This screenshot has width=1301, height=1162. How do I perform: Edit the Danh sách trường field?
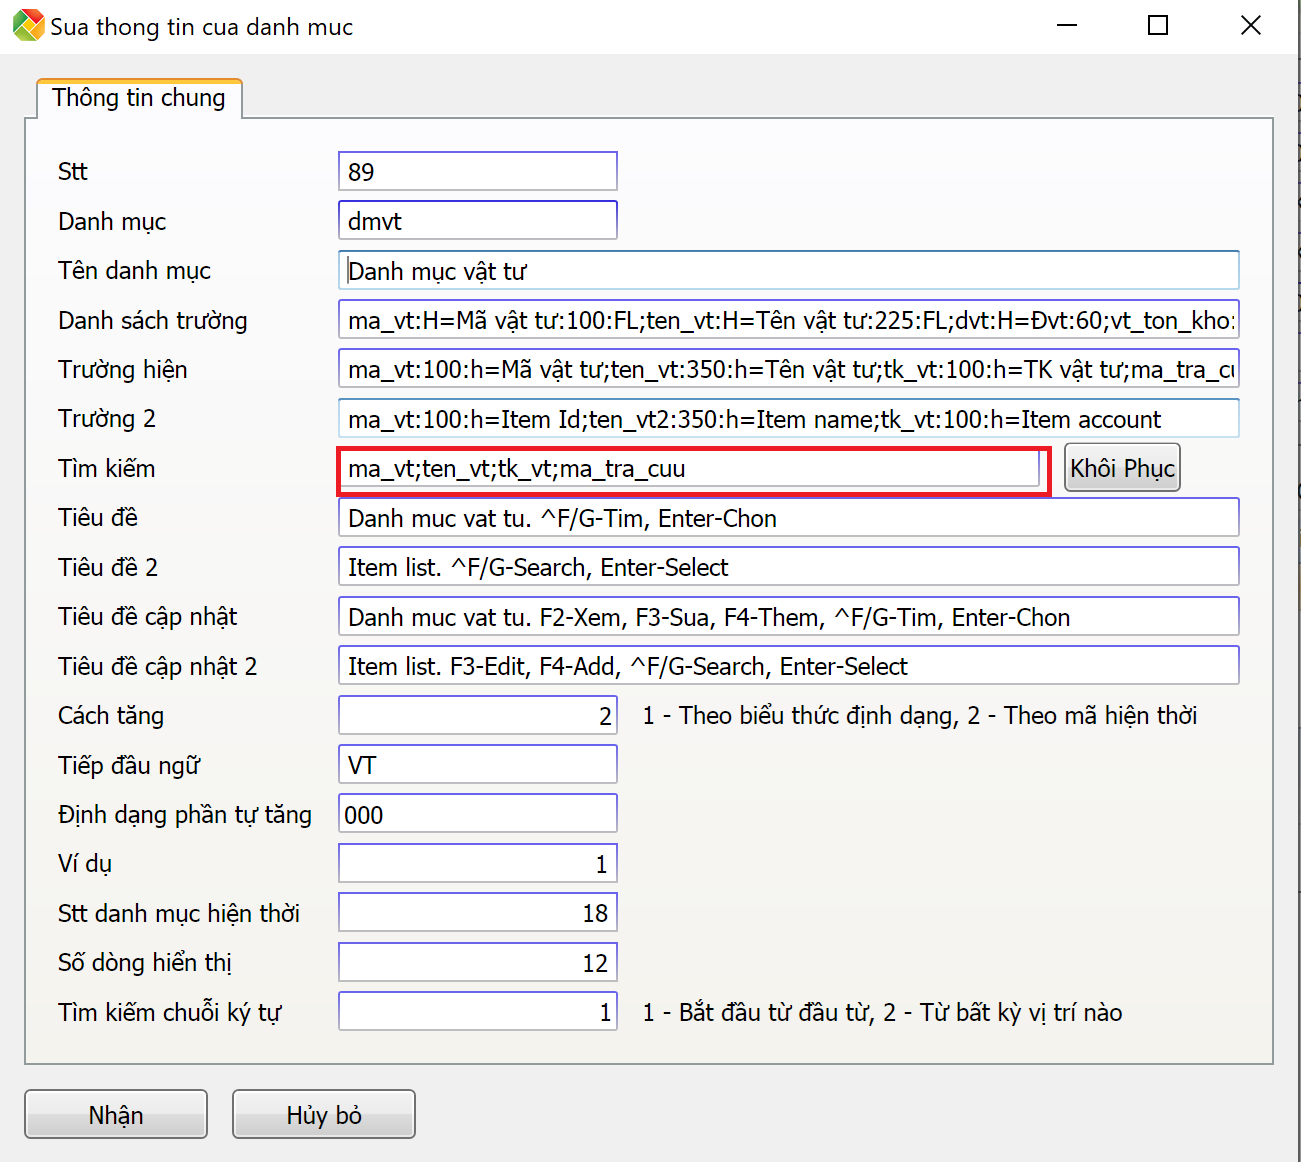pyautogui.click(x=789, y=320)
